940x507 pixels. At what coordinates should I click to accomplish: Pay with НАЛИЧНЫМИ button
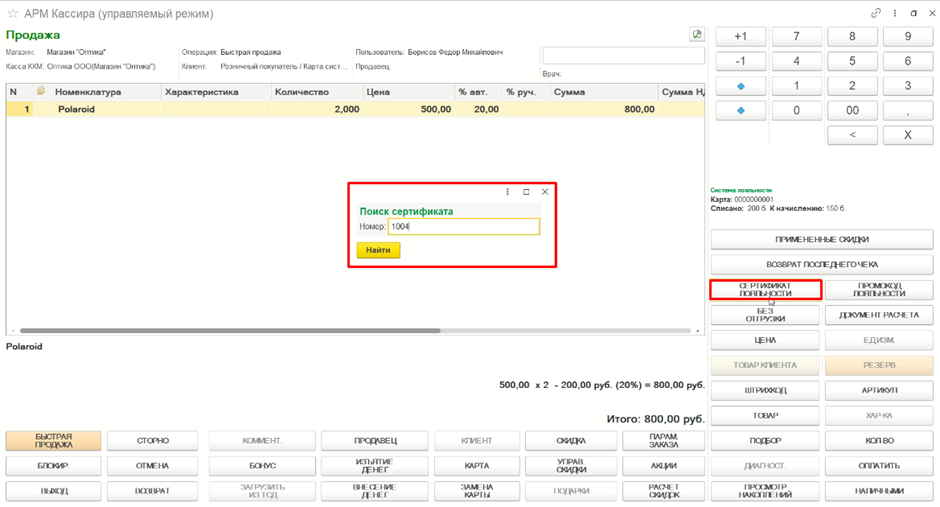click(879, 491)
